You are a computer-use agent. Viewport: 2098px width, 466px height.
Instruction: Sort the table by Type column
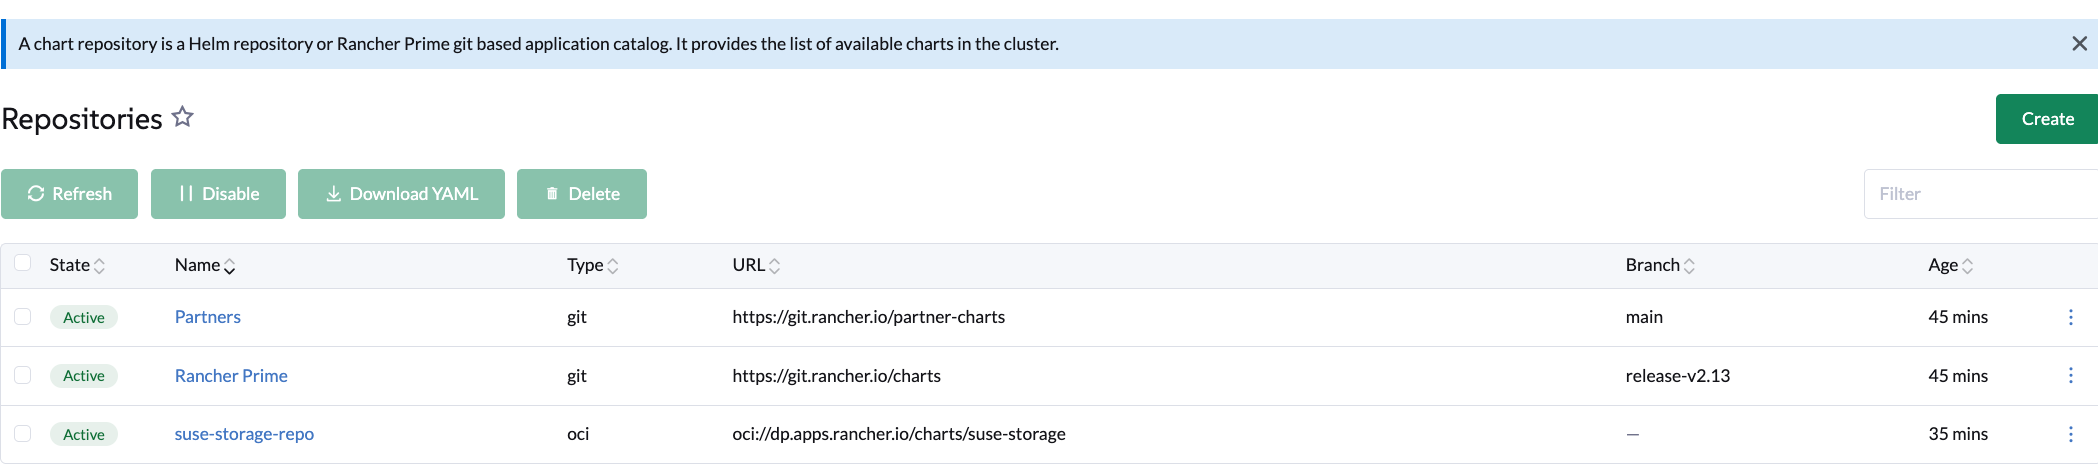click(593, 265)
